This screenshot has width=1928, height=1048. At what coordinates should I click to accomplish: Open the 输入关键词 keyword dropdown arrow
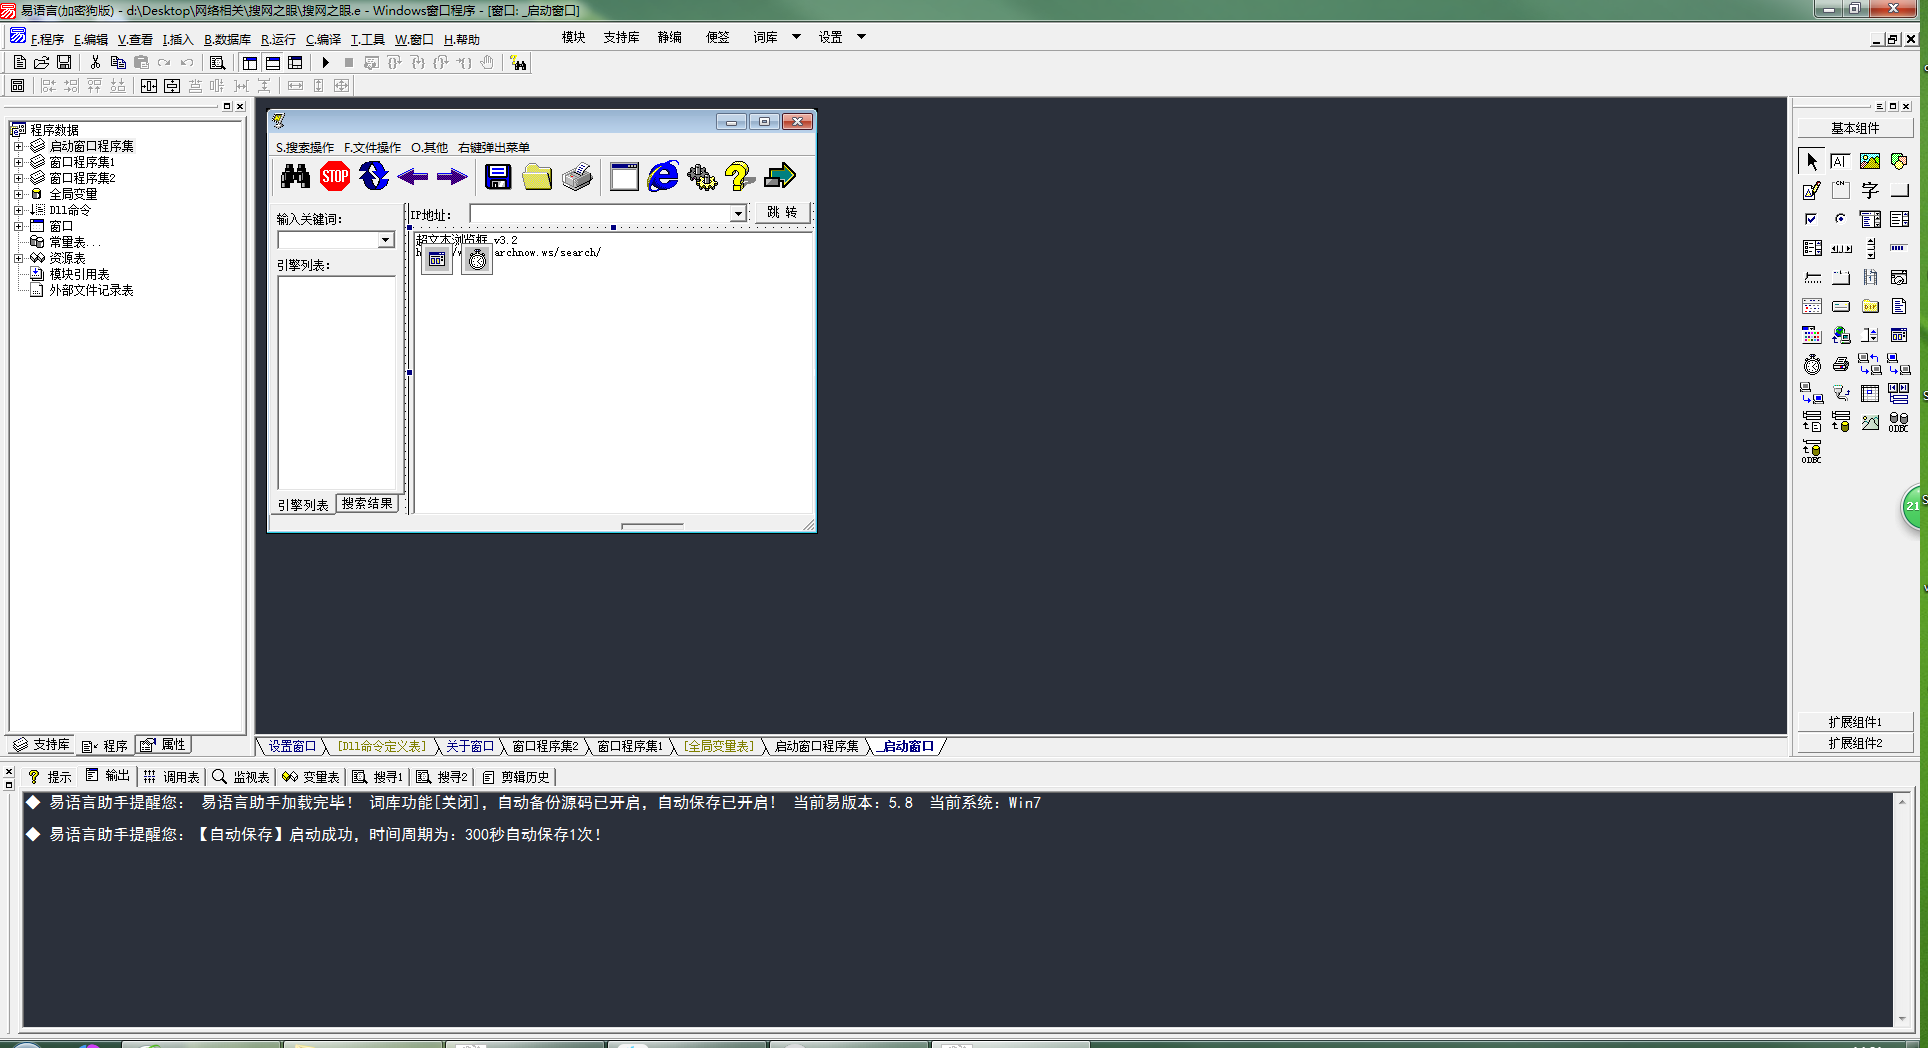(385, 240)
